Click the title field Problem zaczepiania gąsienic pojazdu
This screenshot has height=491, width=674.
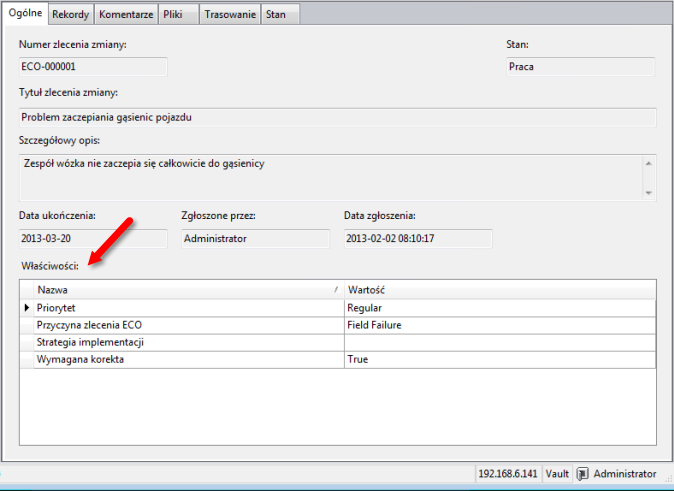click(x=337, y=117)
